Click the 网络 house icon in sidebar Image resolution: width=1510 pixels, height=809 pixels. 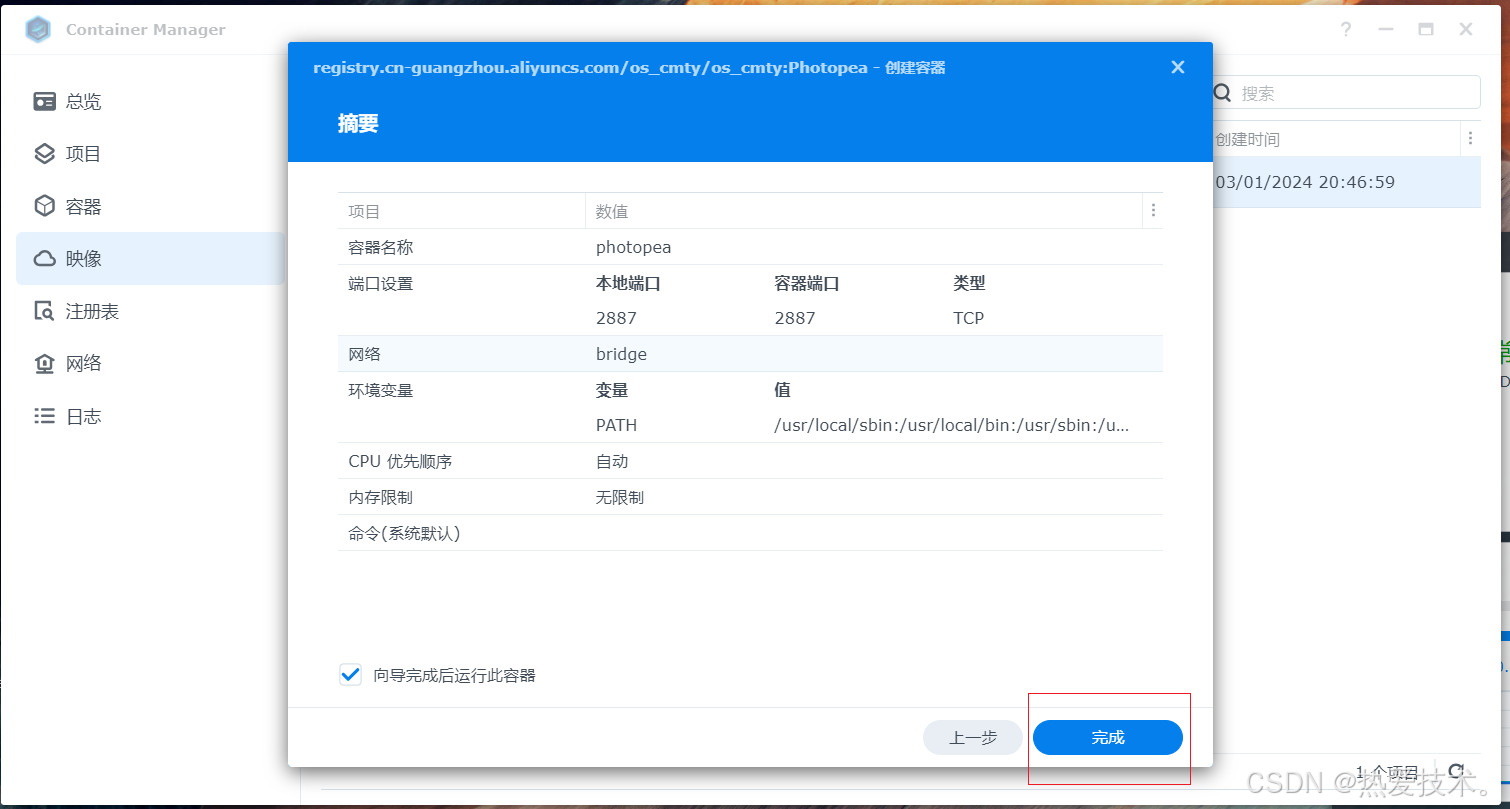(44, 364)
